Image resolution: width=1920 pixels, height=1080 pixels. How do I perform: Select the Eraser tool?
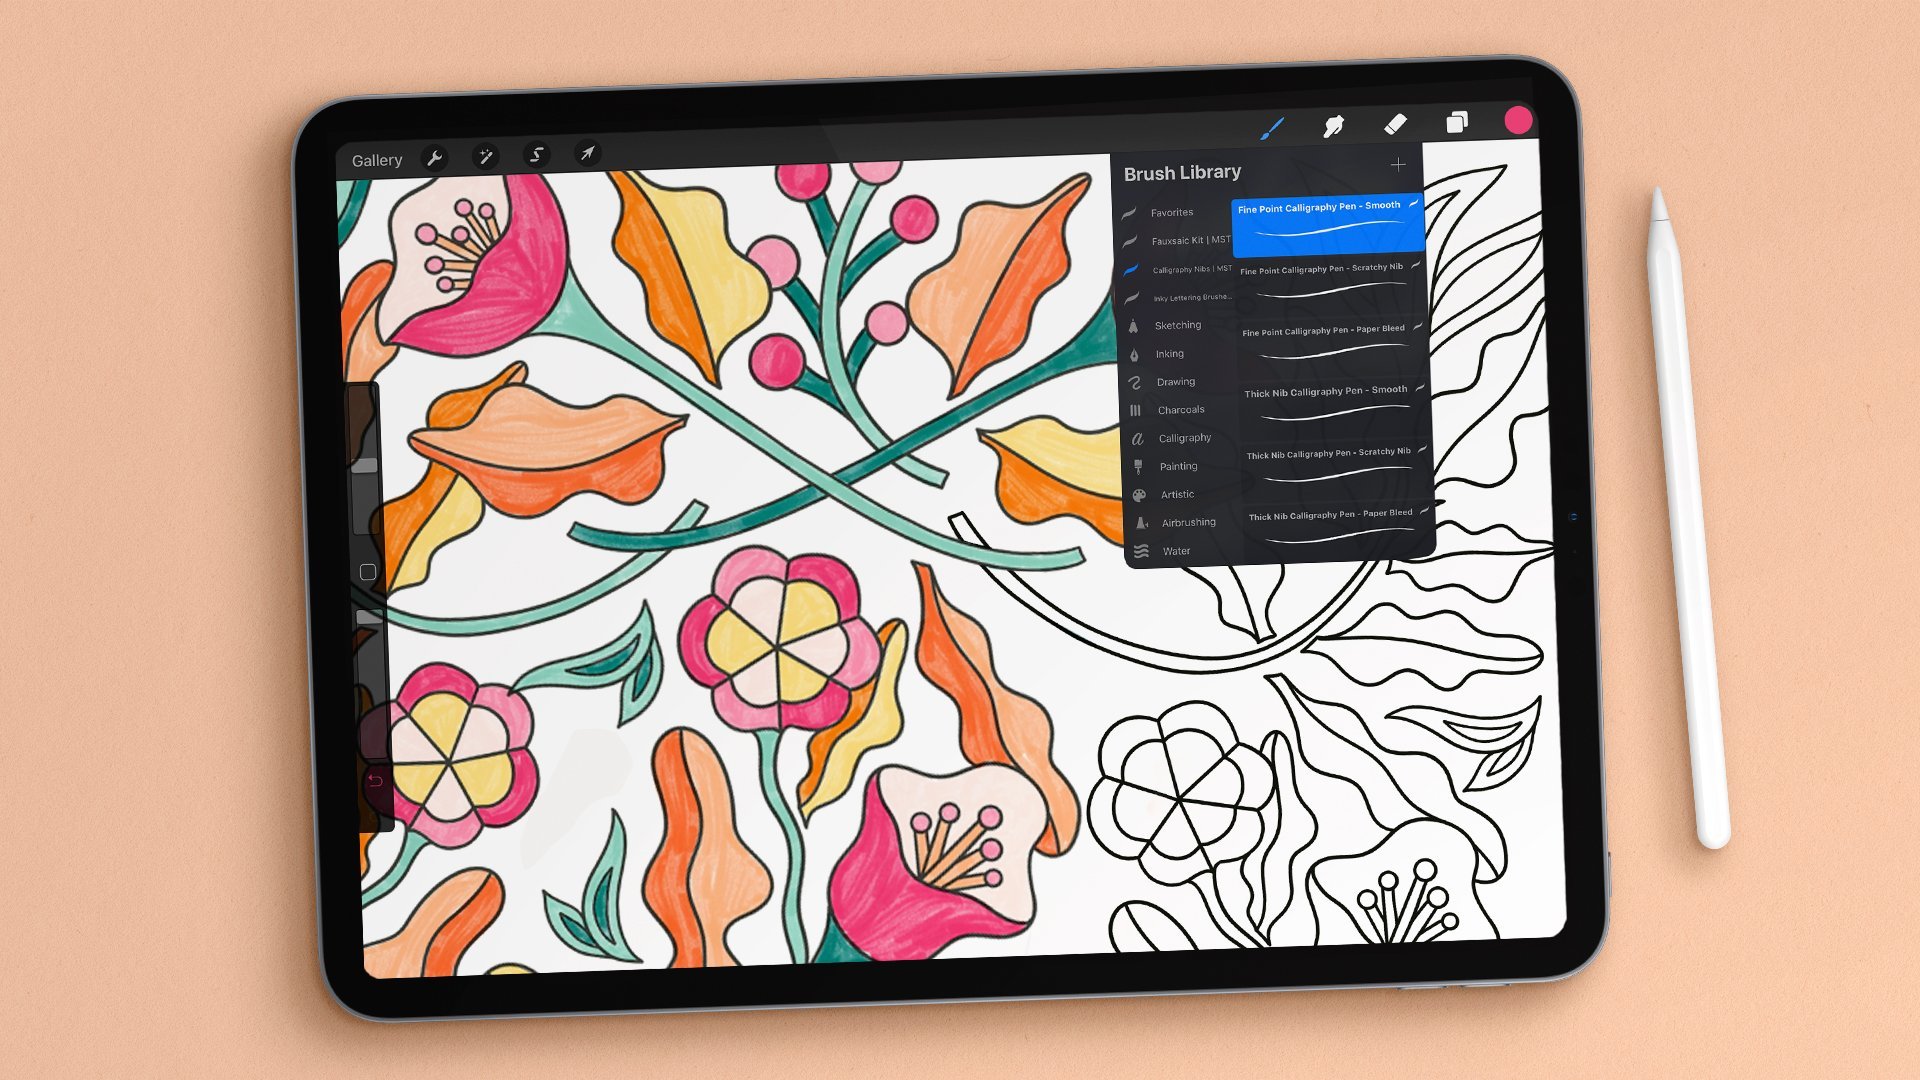click(1395, 125)
